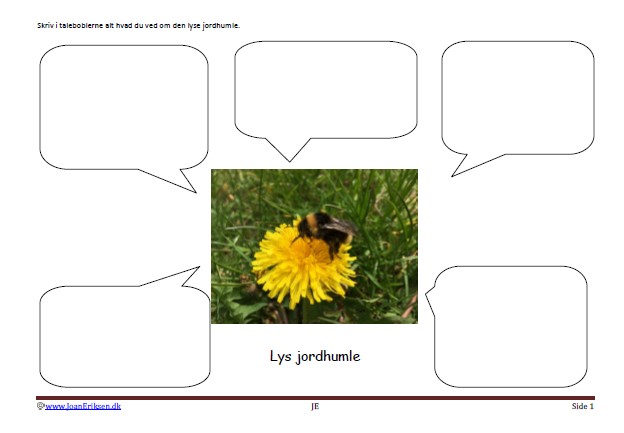Click the bumblebee on dandelion photo

tap(314, 246)
